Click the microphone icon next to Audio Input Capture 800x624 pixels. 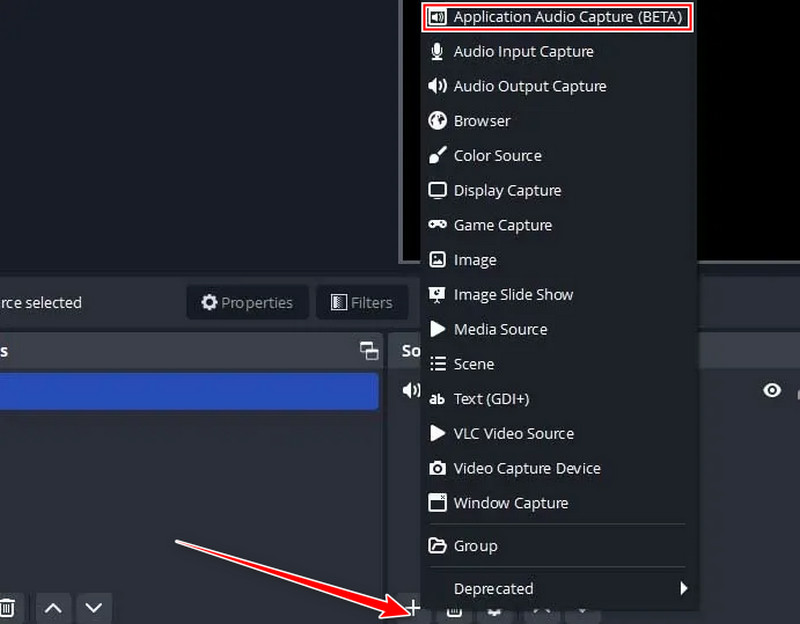click(x=437, y=52)
